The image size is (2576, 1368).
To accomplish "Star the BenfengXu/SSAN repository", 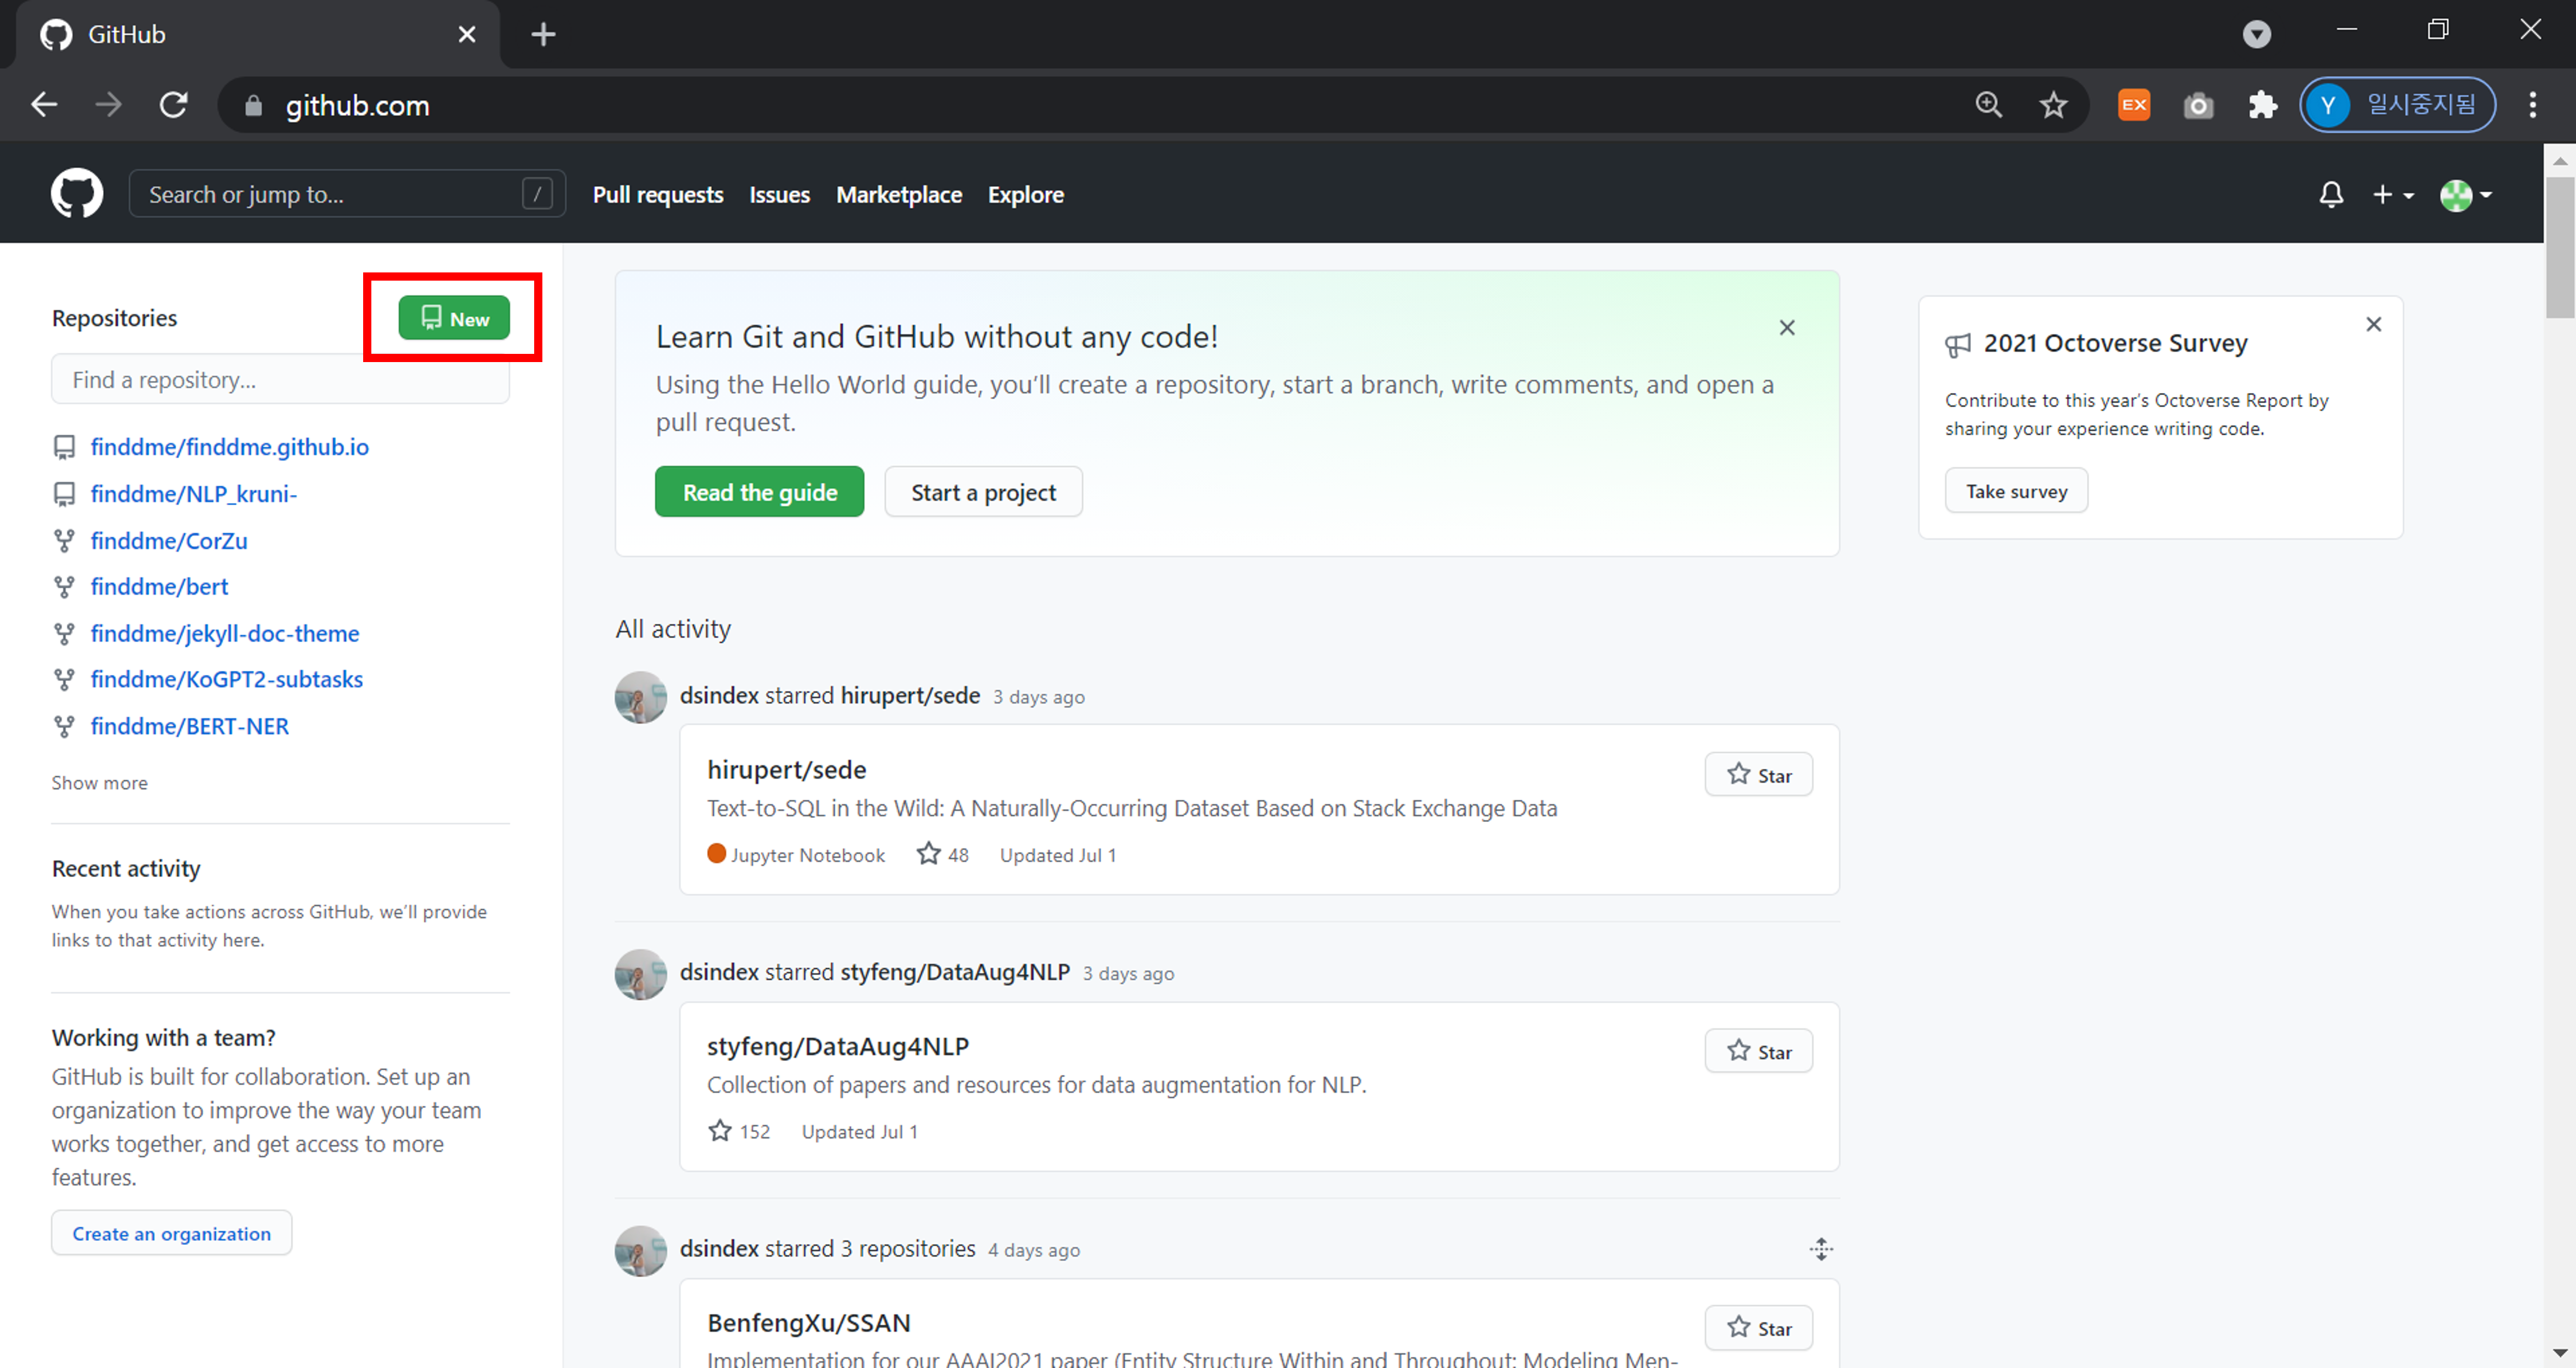I will (1759, 1327).
